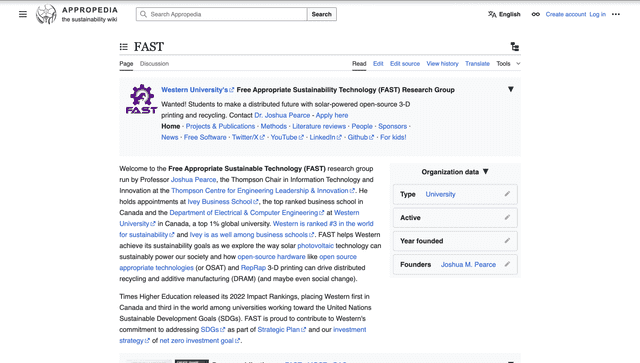640x363 pixels.
Task: Open the Strategic Plan link
Action: 282,330
